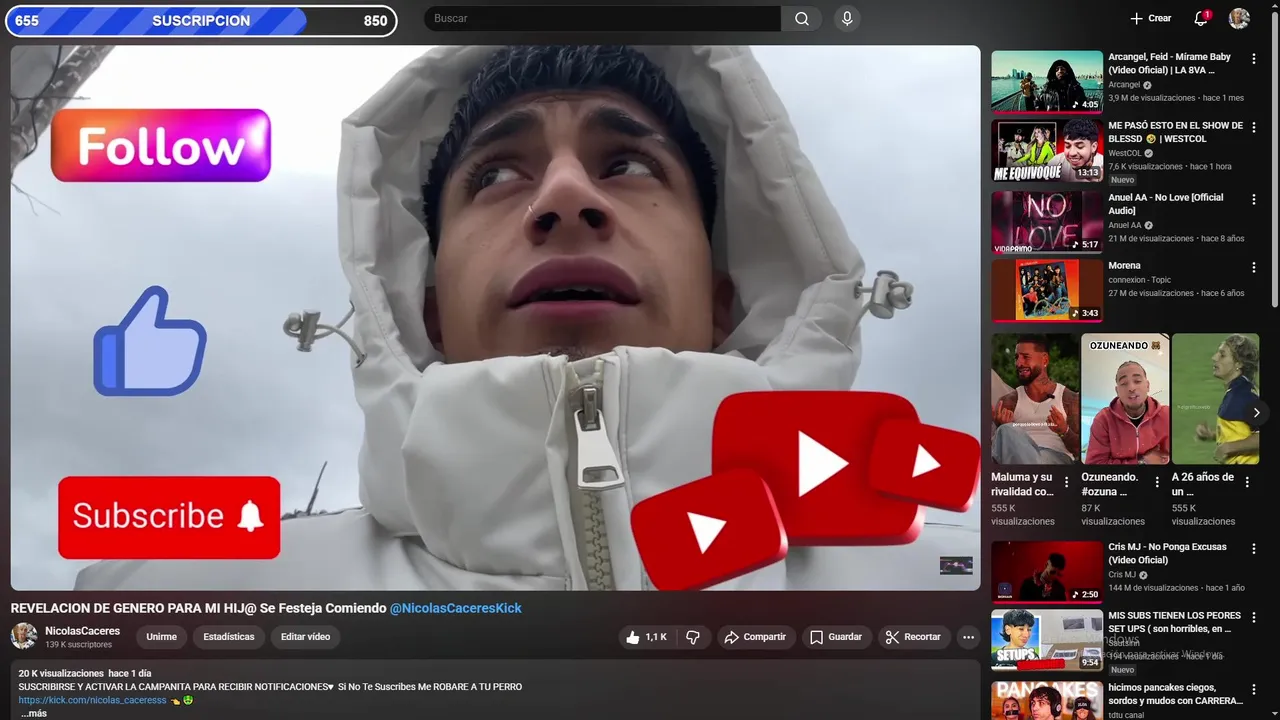1280x720 pixels.
Task: Dislike the video with thumbs down
Action: coord(693,637)
